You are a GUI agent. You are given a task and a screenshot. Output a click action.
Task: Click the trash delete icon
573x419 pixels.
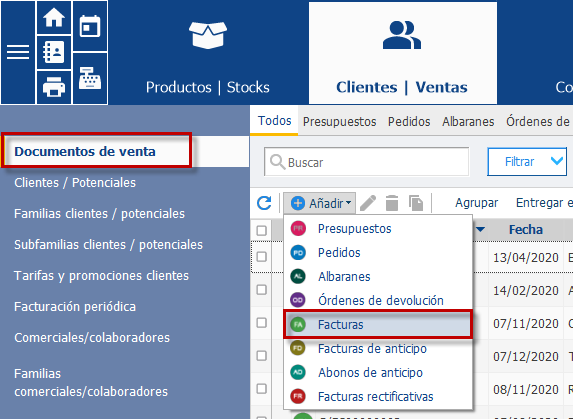[392, 203]
